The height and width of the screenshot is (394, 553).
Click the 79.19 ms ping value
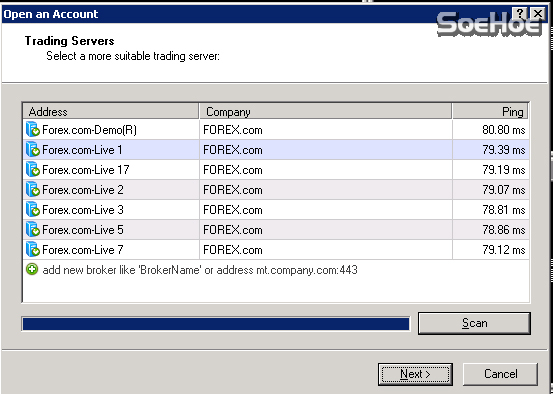point(504,170)
